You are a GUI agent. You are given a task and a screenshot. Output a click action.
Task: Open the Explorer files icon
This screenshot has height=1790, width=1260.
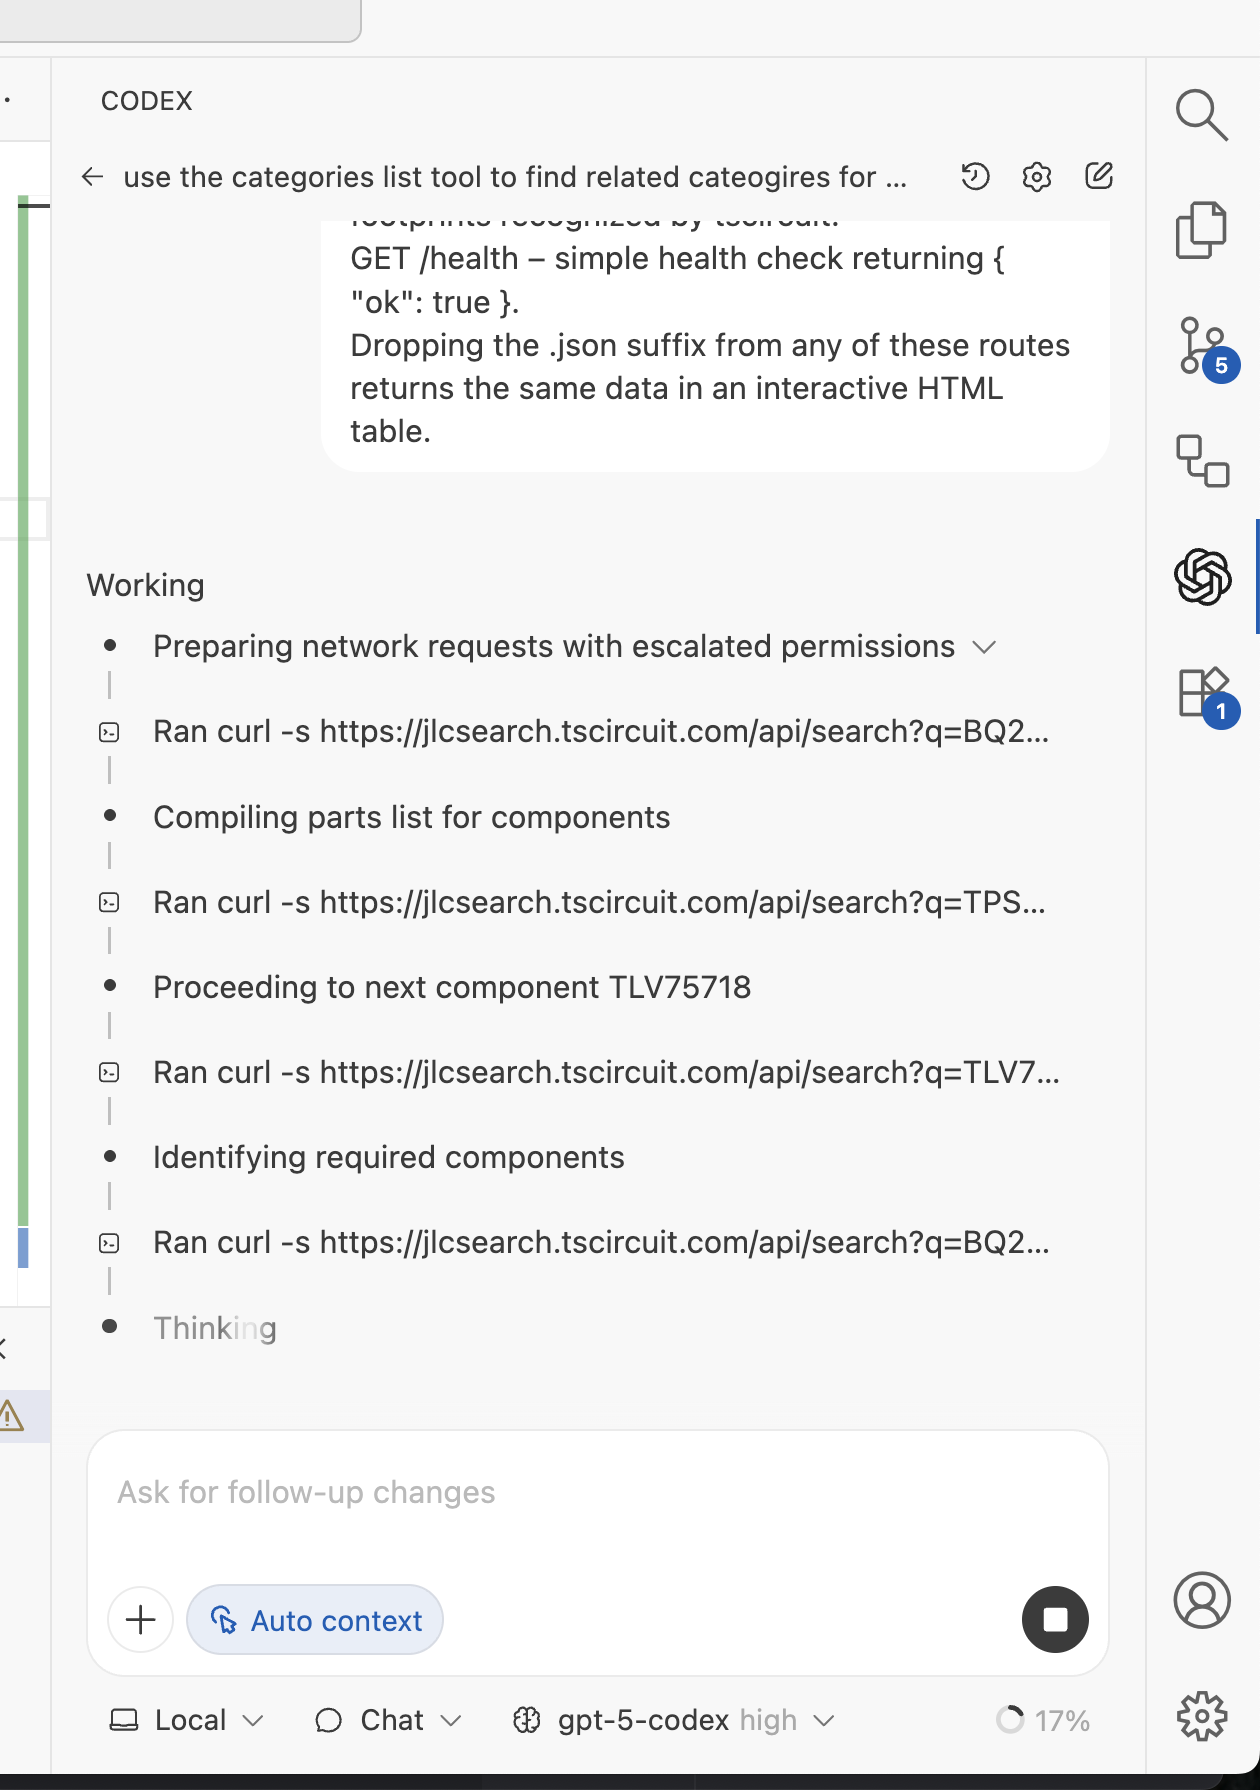(x=1201, y=230)
